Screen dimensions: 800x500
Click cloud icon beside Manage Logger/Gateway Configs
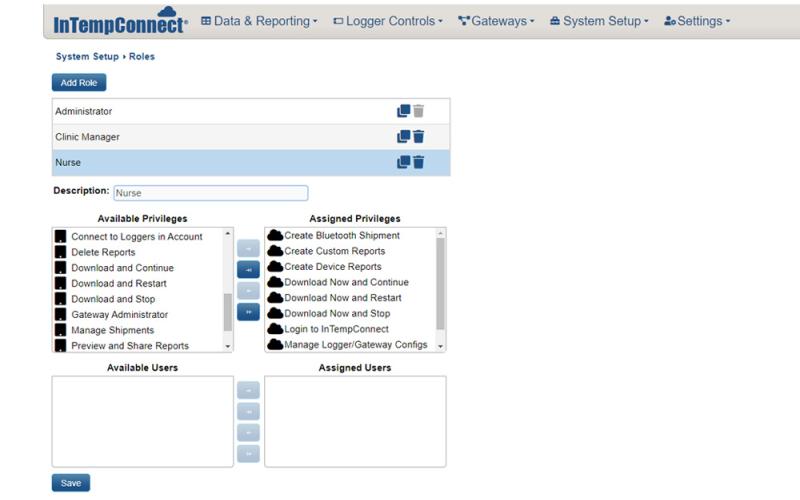click(x=275, y=344)
